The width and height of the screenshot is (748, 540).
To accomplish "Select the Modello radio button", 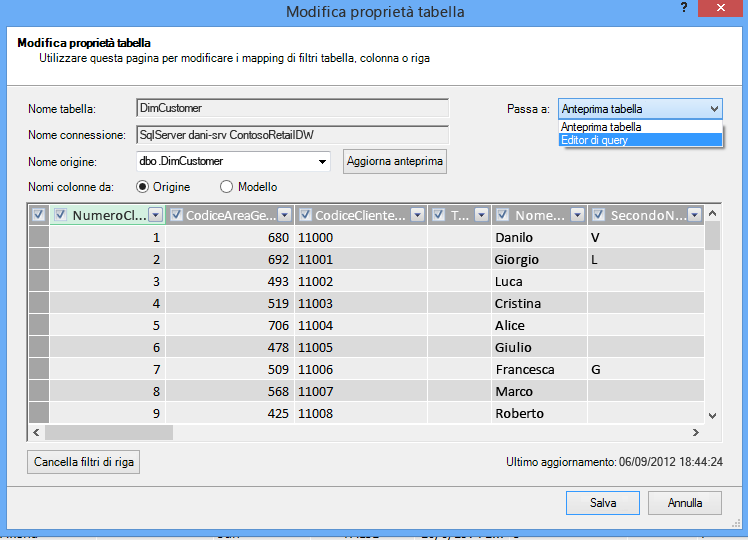I will tap(226, 187).
